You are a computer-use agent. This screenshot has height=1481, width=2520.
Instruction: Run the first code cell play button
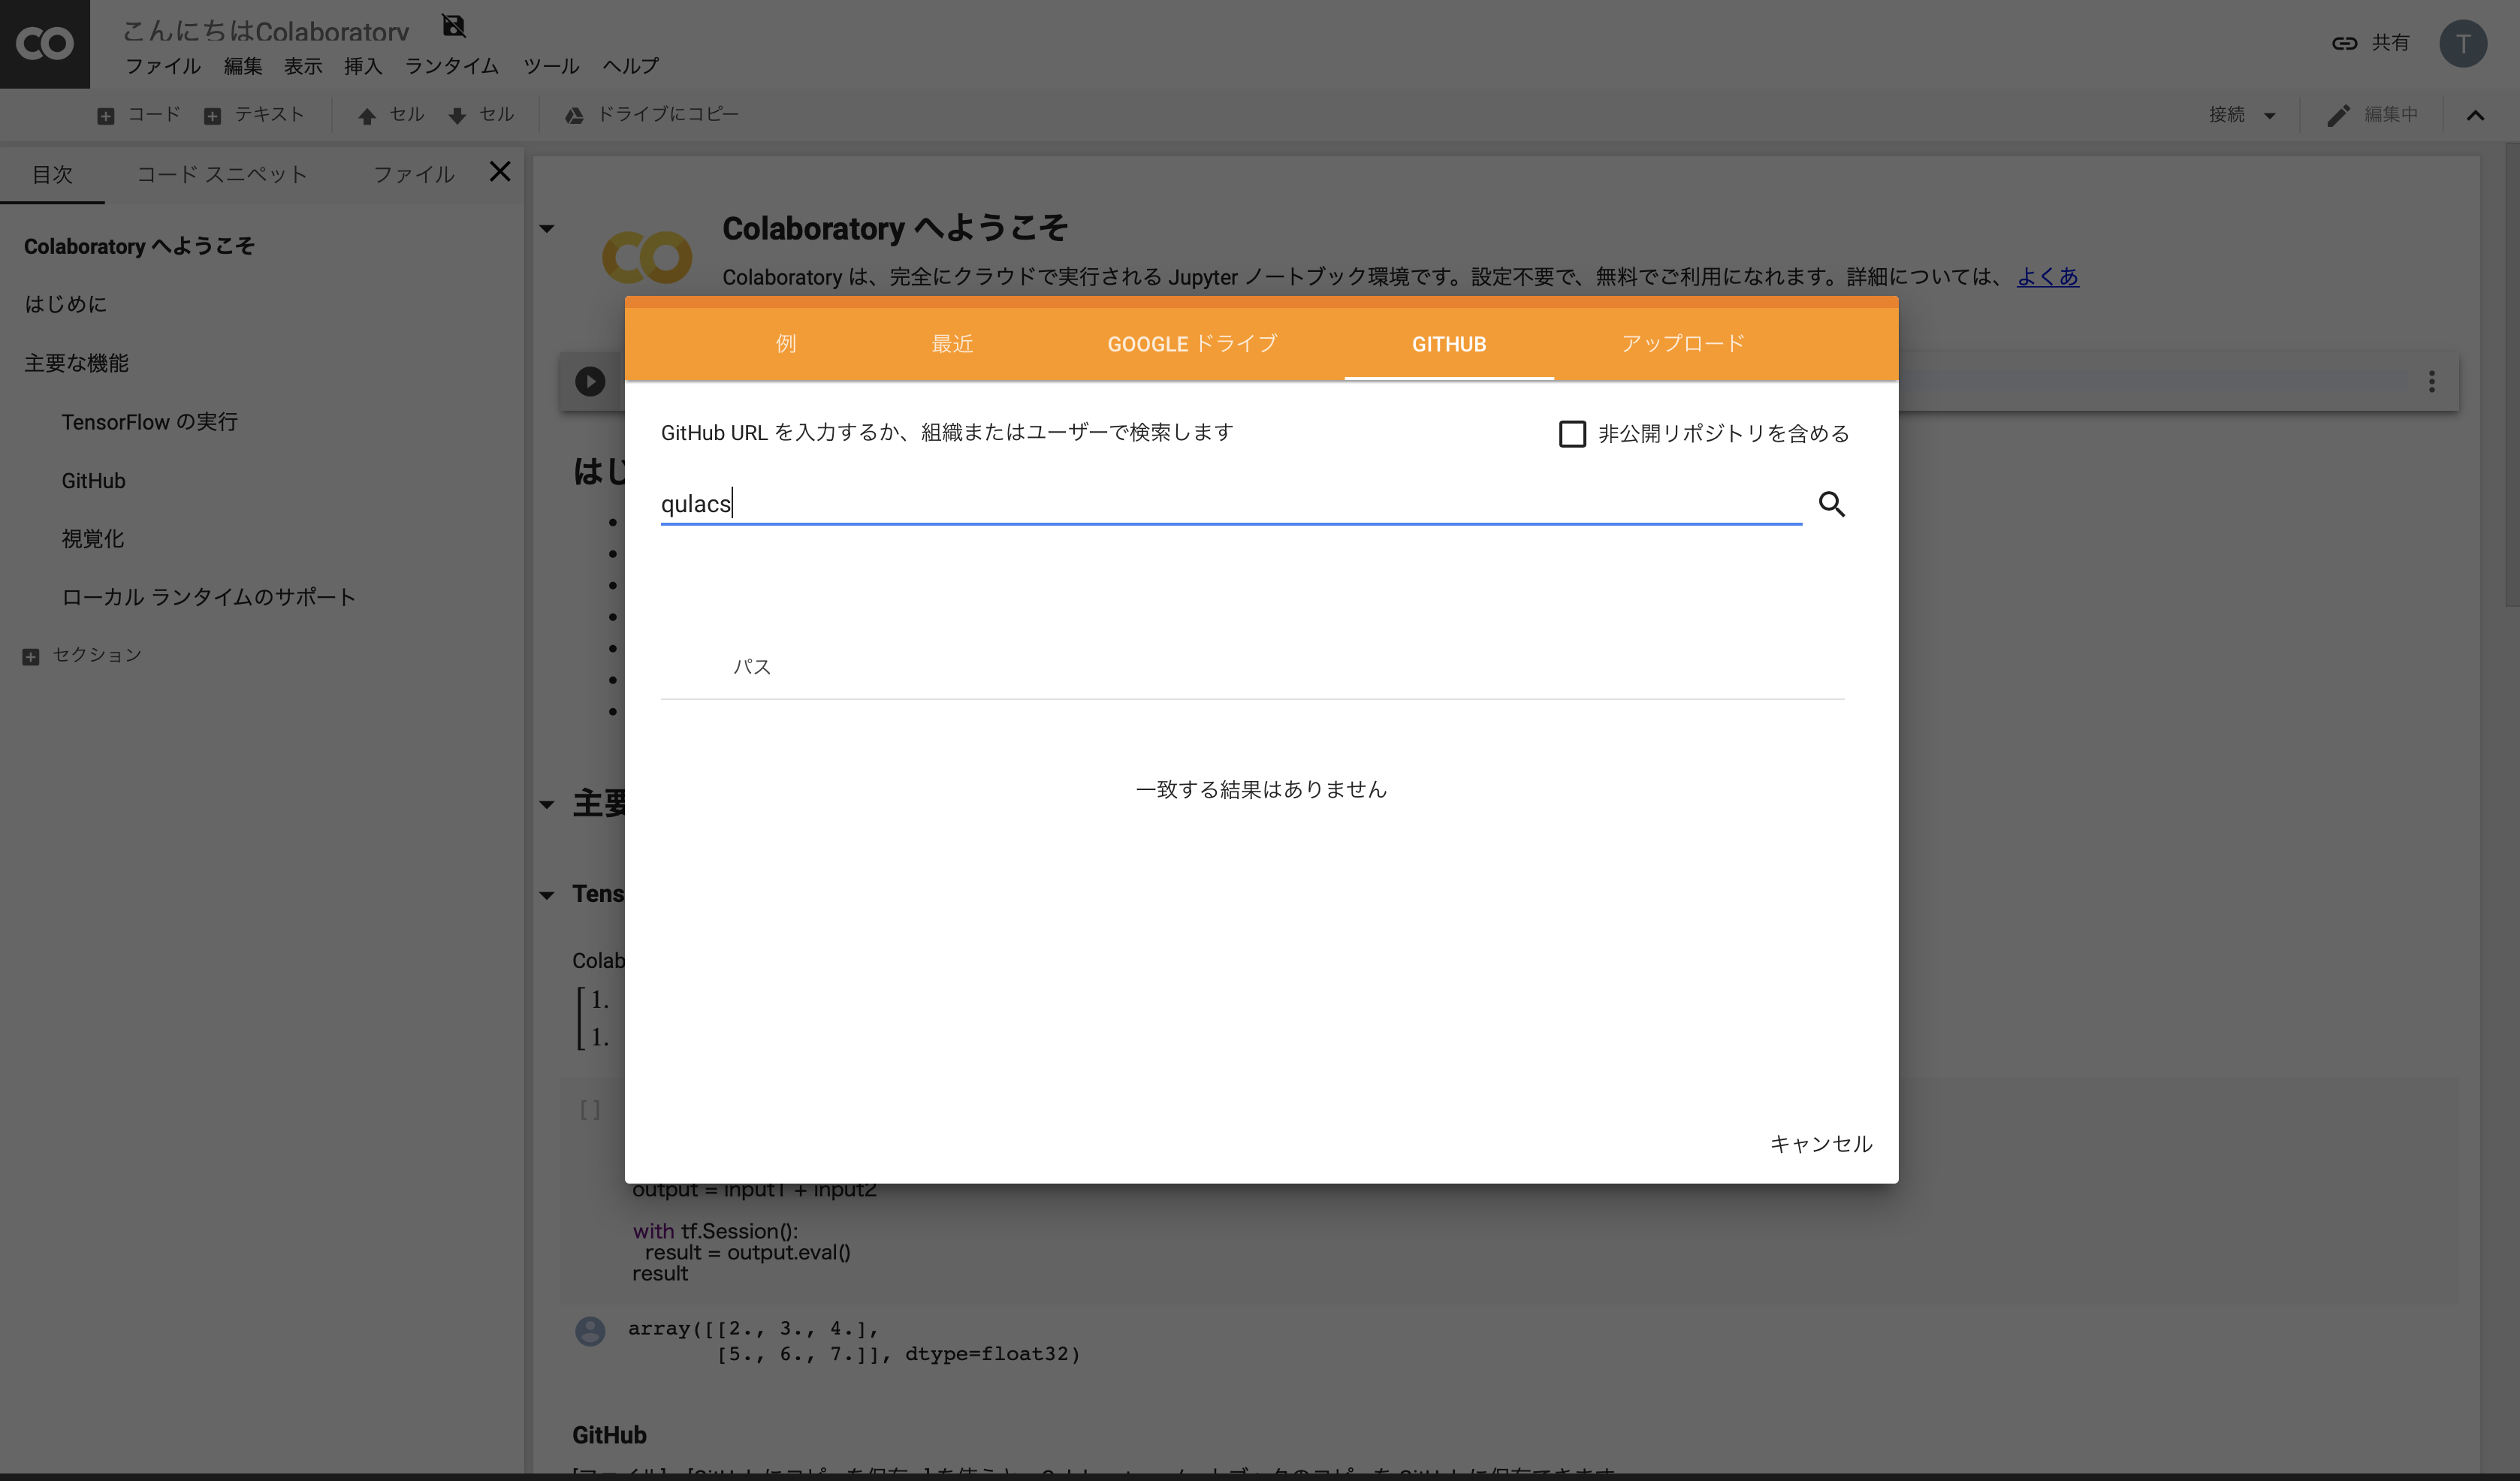click(590, 381)
